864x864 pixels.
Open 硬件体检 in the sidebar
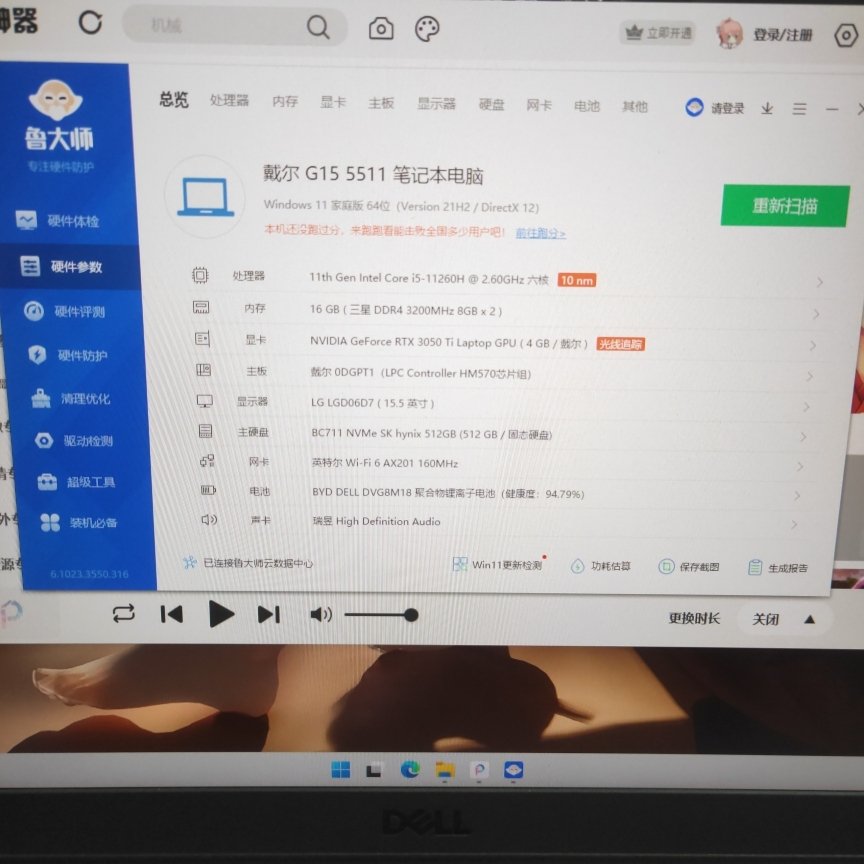[58, 221]
